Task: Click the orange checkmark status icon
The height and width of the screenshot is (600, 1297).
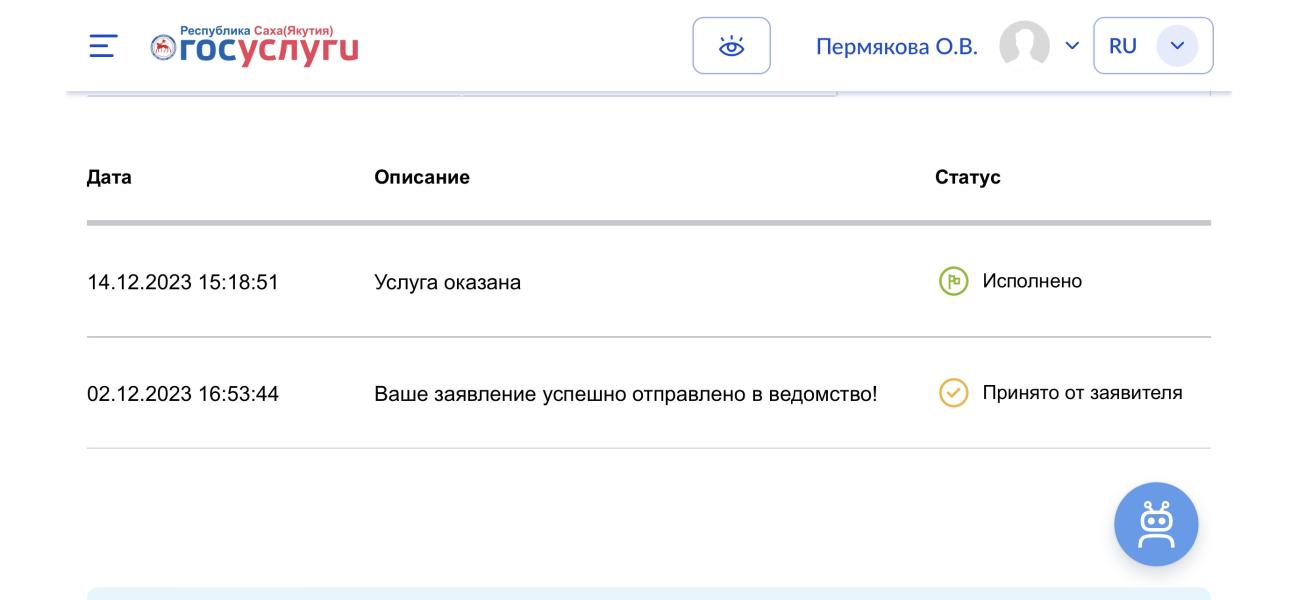Action: [x=954, y=393]
